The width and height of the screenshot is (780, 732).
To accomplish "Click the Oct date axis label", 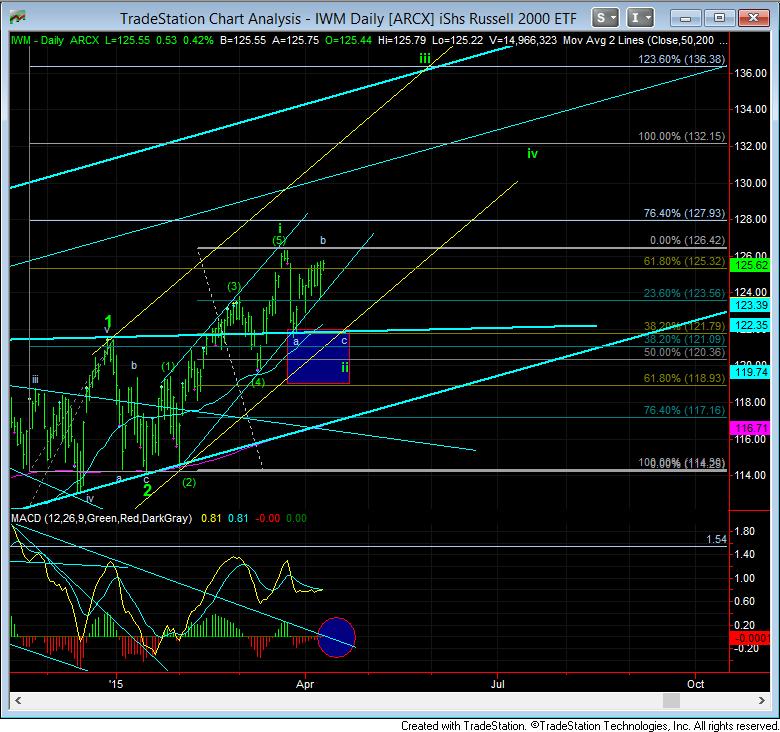I will (x=695, y=684).
